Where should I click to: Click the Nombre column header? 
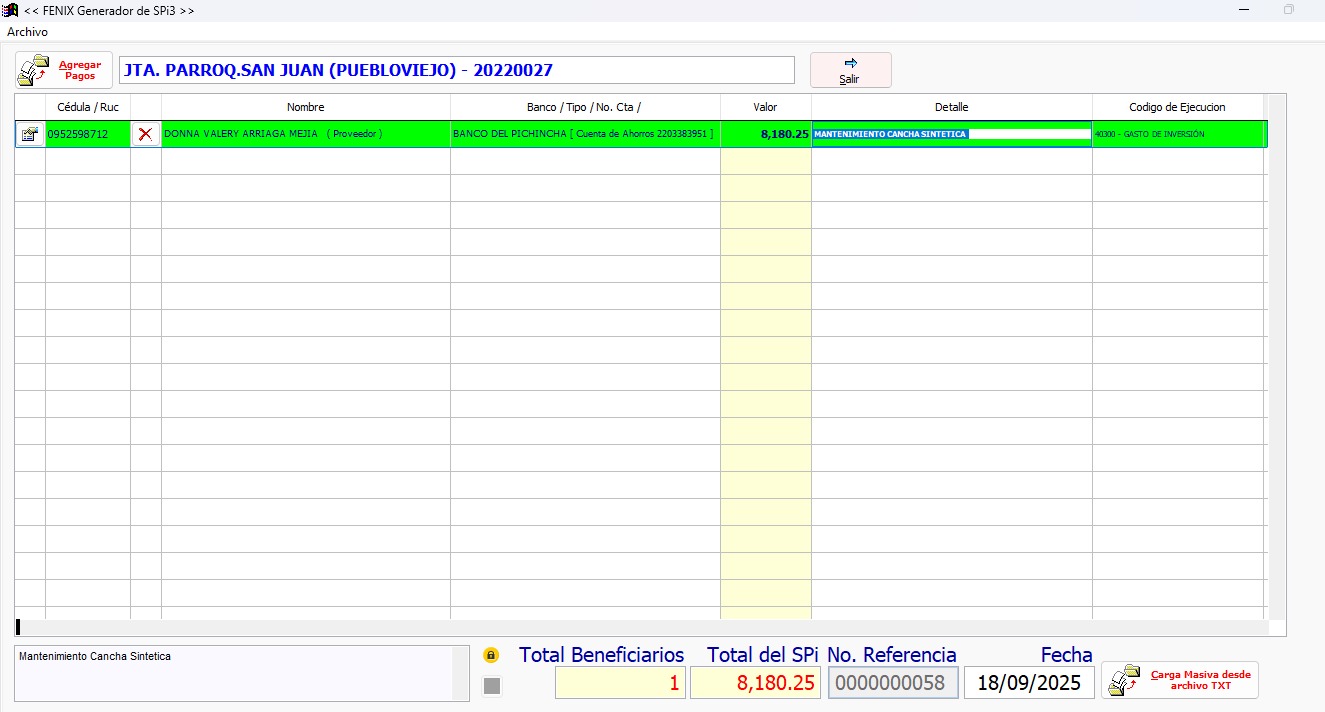(x=305, y=107)
